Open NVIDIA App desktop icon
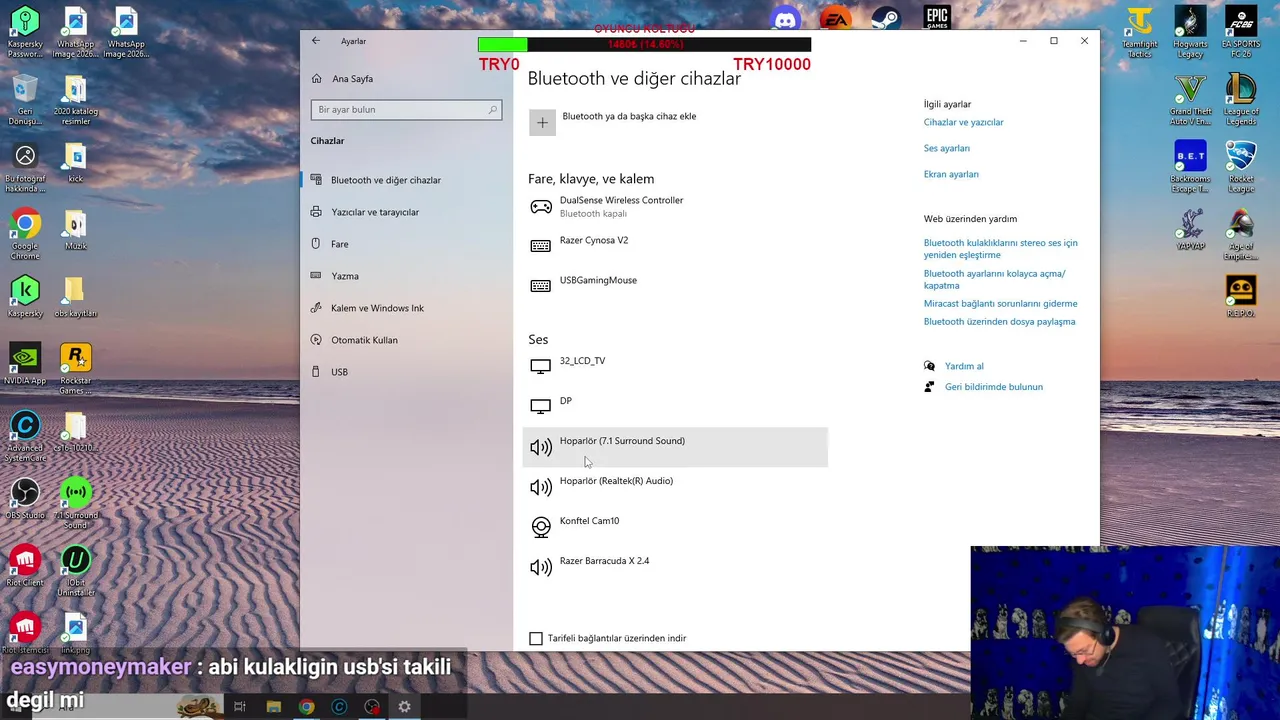The width and height of the screenshot is (1280, 720). [25, 365]
